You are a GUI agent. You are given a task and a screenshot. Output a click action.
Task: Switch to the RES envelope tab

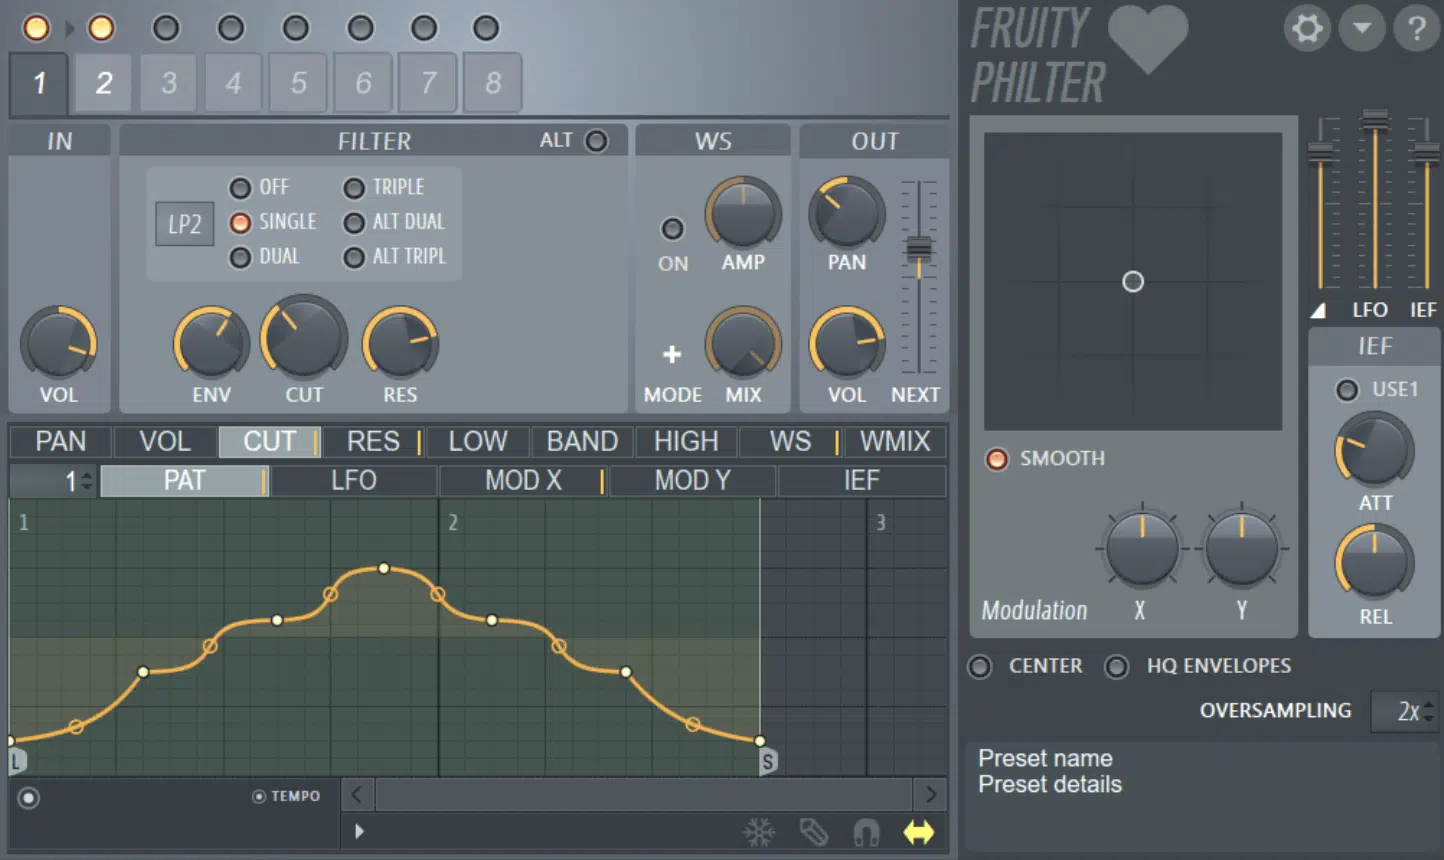(x=373, y=441)
